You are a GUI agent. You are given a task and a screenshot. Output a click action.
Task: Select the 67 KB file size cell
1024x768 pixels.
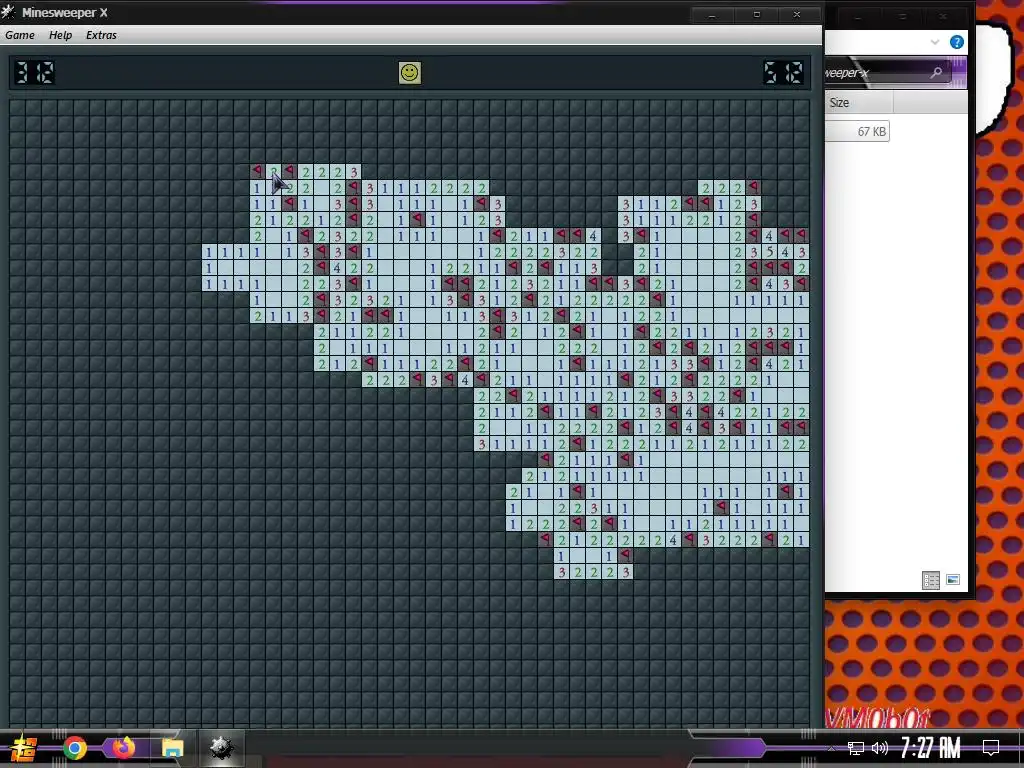857,131
